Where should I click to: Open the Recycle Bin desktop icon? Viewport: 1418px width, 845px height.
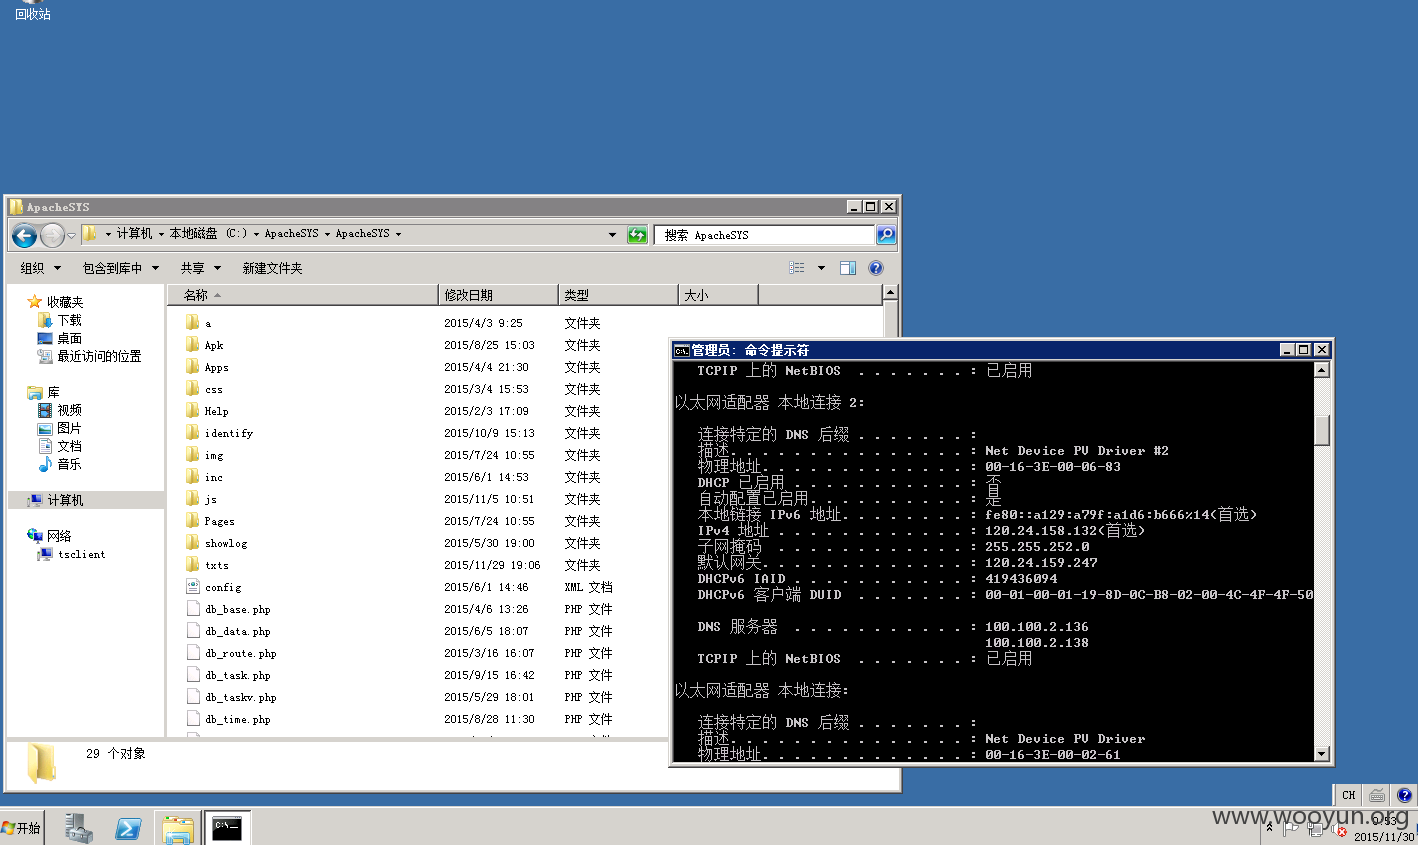(32, 10)
